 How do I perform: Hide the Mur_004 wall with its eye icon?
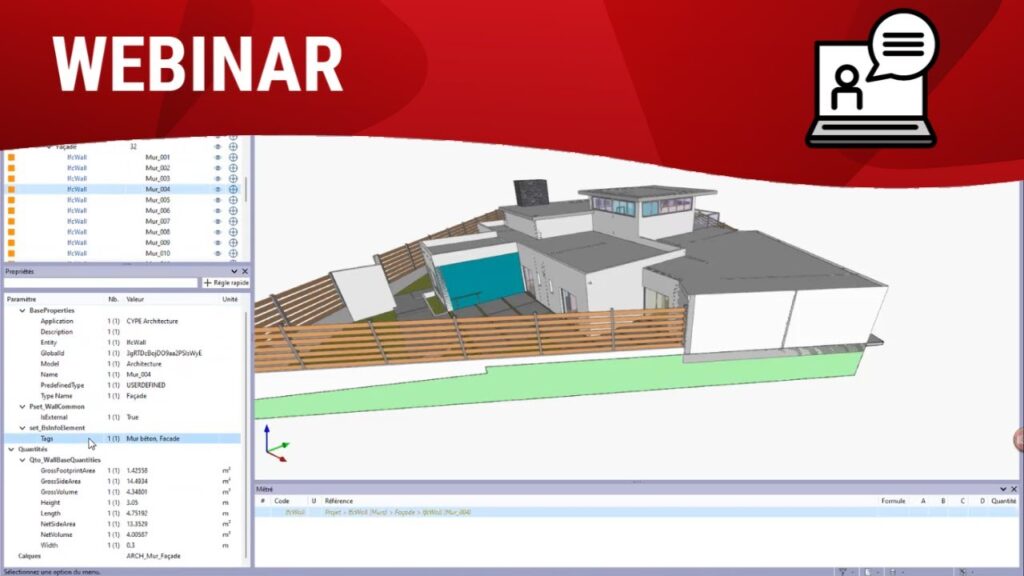(x=218, y=189)
